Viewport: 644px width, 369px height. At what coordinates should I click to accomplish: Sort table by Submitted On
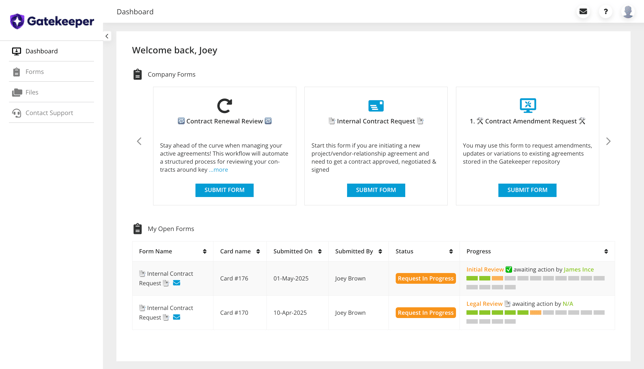click(320, 251)
